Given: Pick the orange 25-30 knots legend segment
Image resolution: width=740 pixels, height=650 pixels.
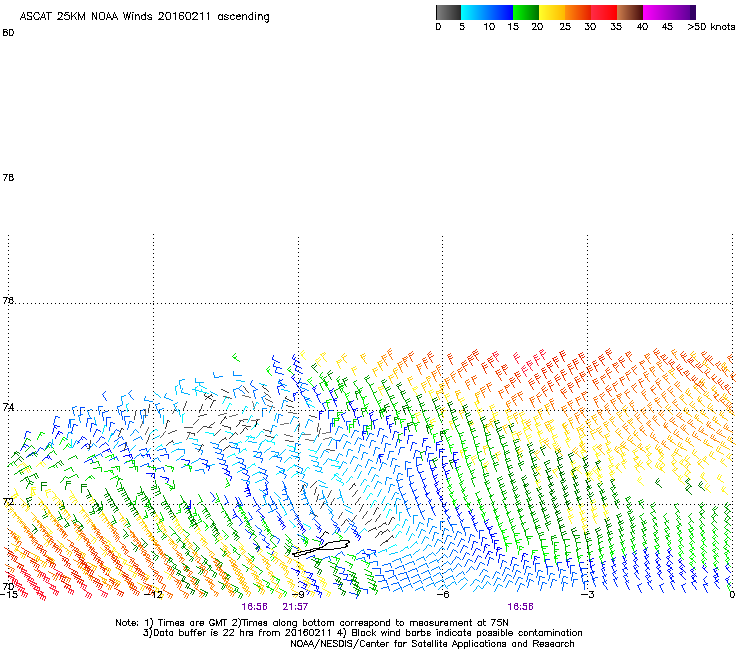Looking at the screenshot, I should pyautogui.click(x=578, y=12).
